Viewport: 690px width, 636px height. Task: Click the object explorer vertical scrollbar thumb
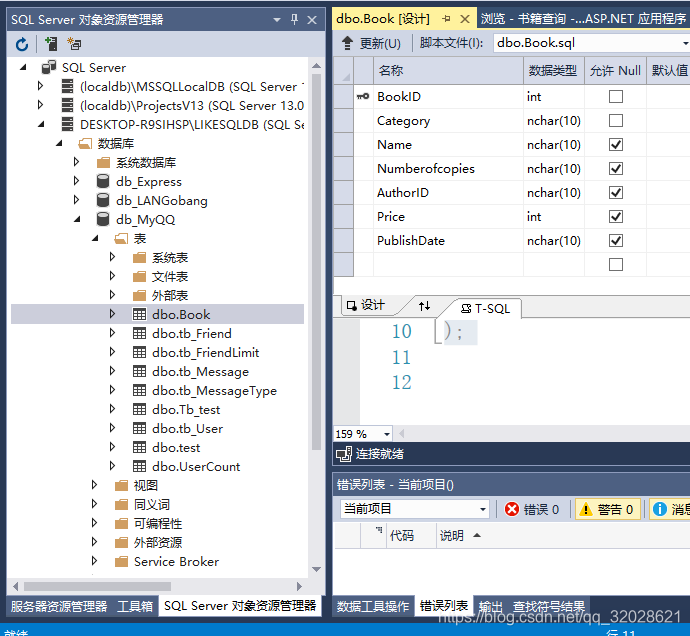point(316,261)
